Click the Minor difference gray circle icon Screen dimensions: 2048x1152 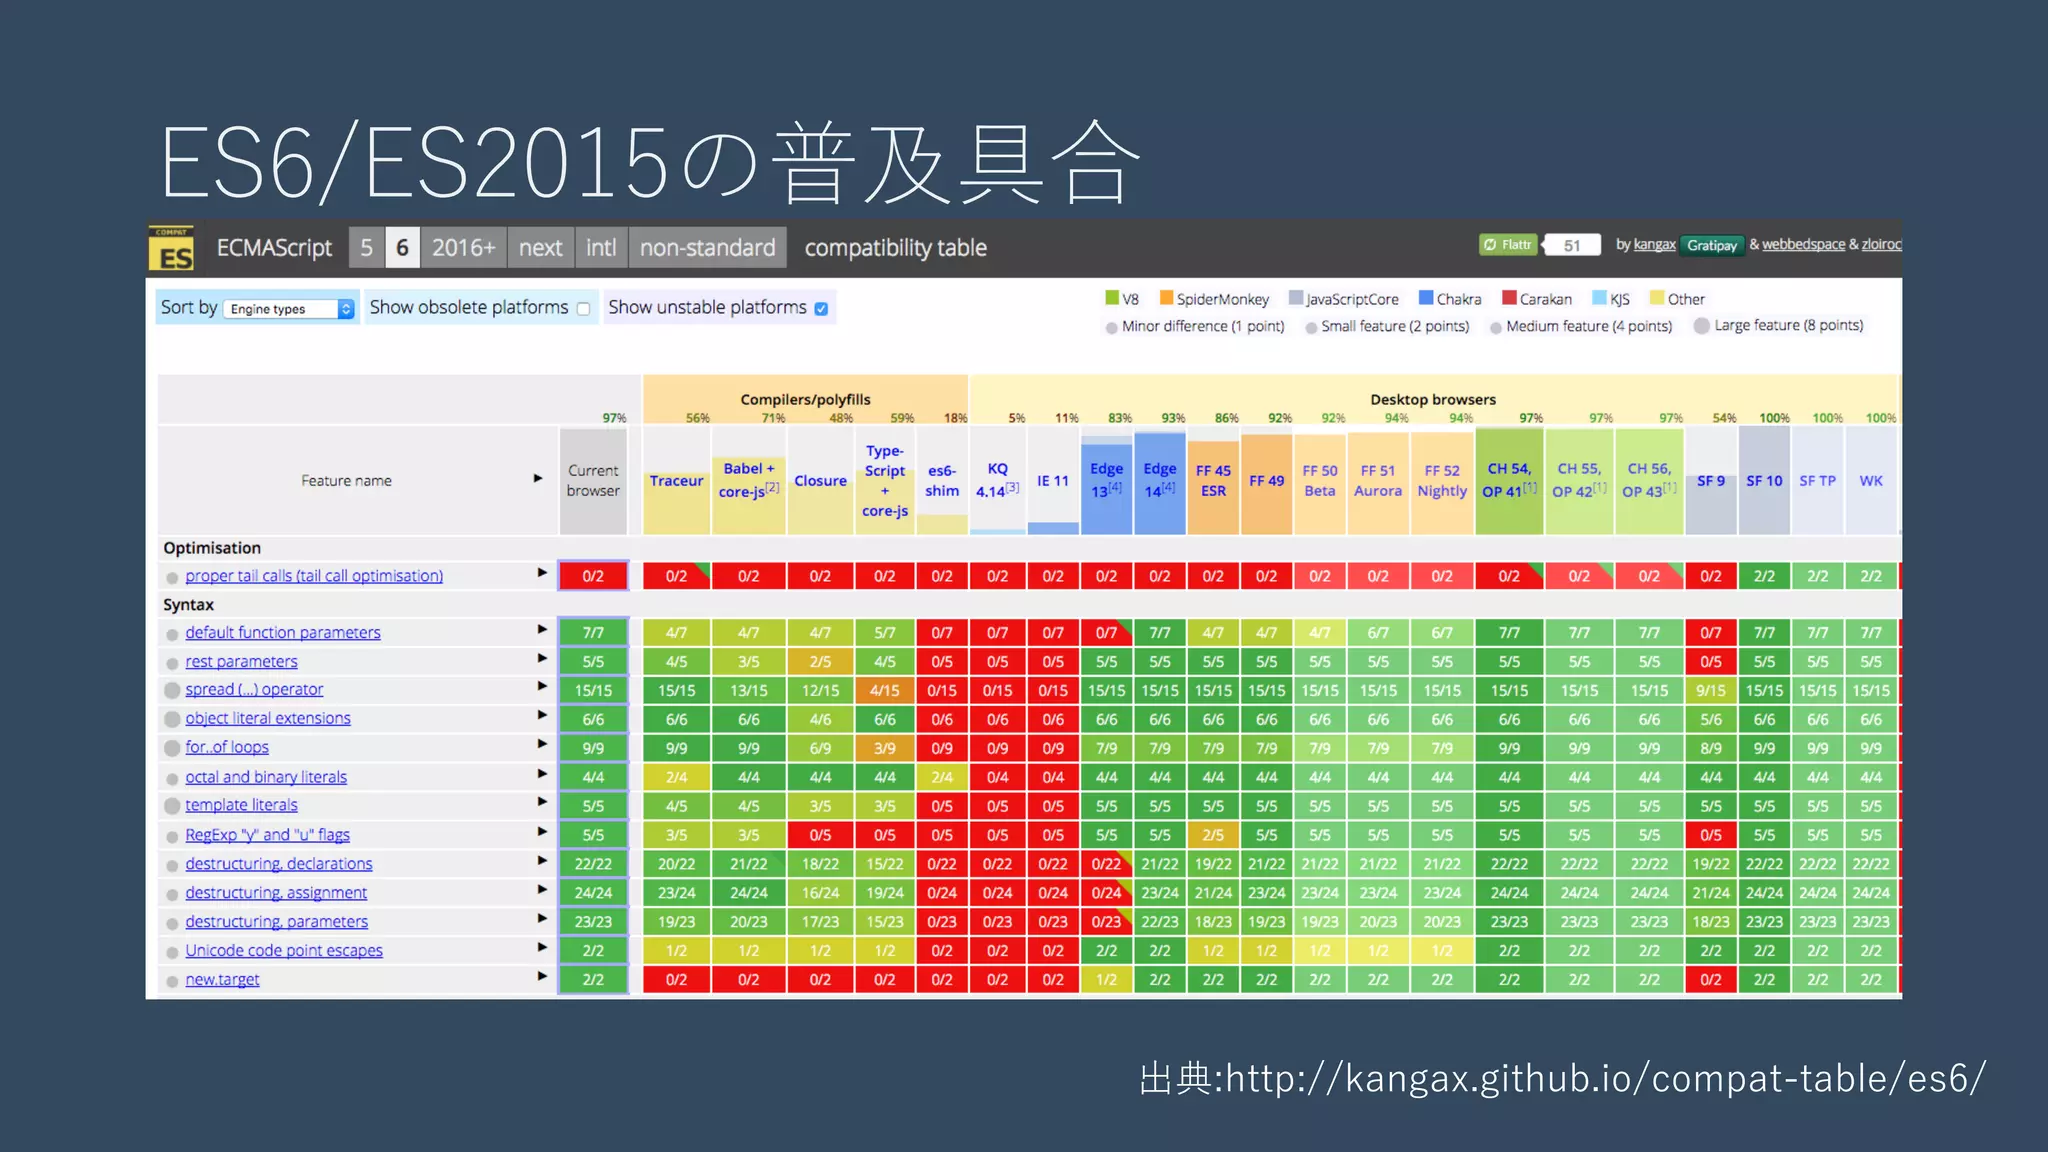(1111, 327)
